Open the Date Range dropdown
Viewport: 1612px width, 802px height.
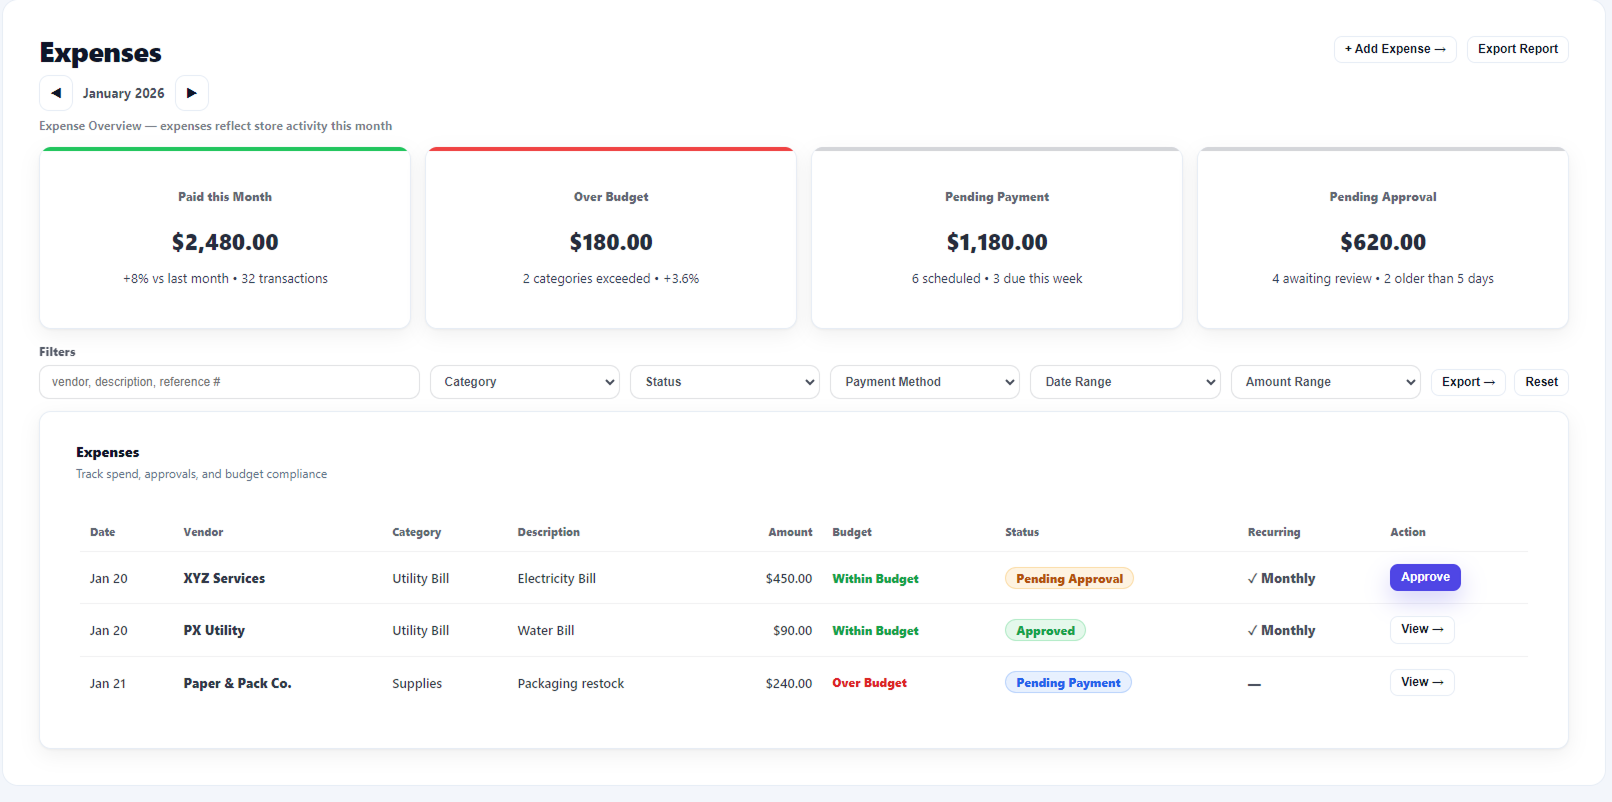tap(1125, 382)
